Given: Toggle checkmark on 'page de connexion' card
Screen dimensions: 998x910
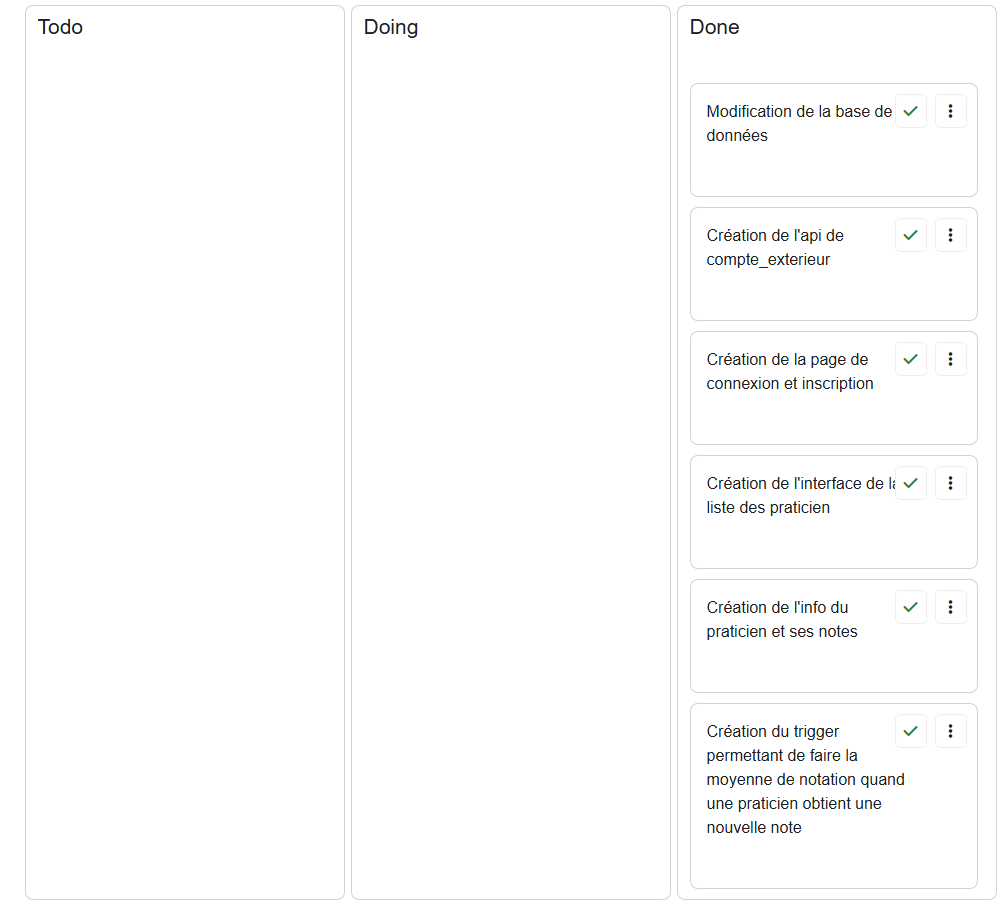Looking at the screenshot, I should [x=910, y=359].
